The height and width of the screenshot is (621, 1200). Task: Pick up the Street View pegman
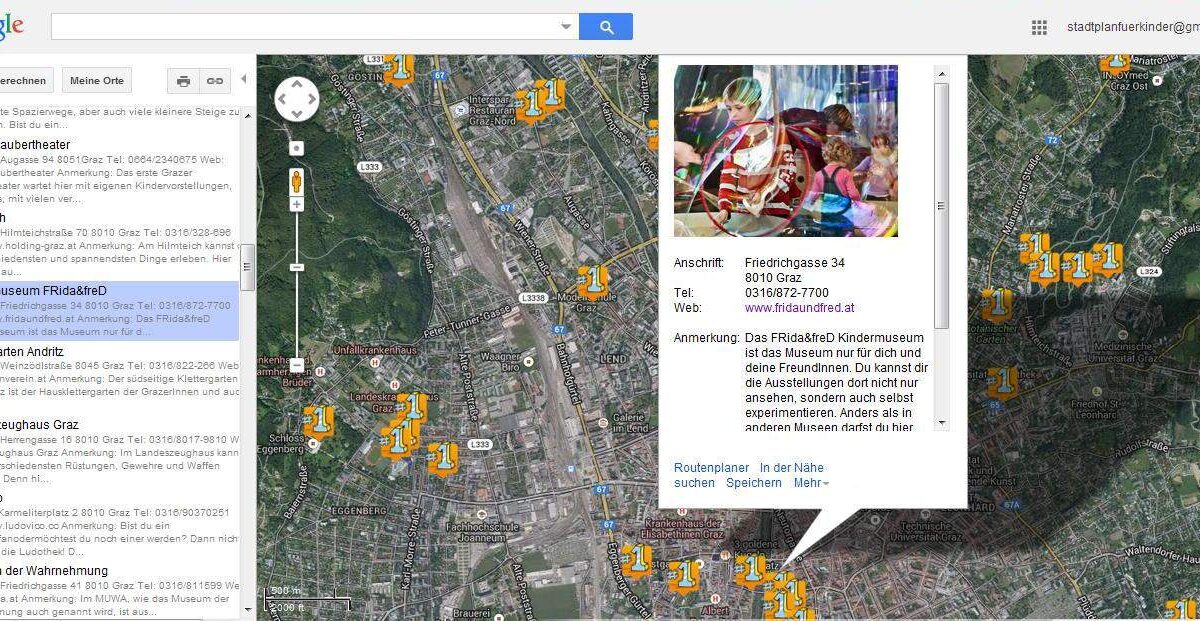[297, 180]
